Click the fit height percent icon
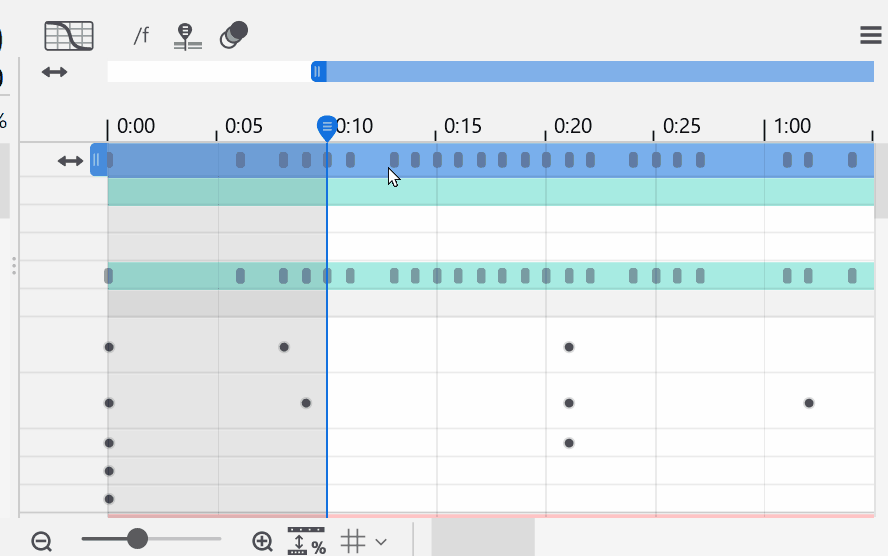888x556 pixels. coord(306,541)
